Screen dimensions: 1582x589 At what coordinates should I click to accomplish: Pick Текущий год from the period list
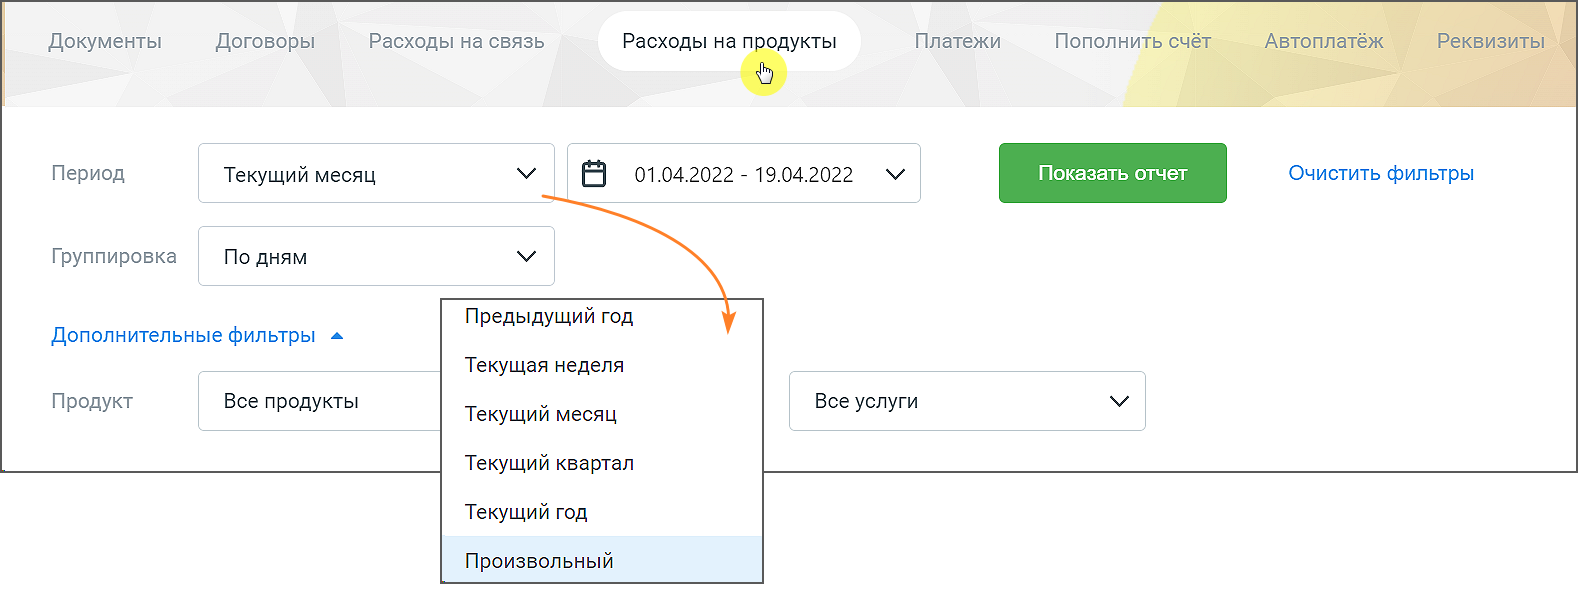click(602, 512)
